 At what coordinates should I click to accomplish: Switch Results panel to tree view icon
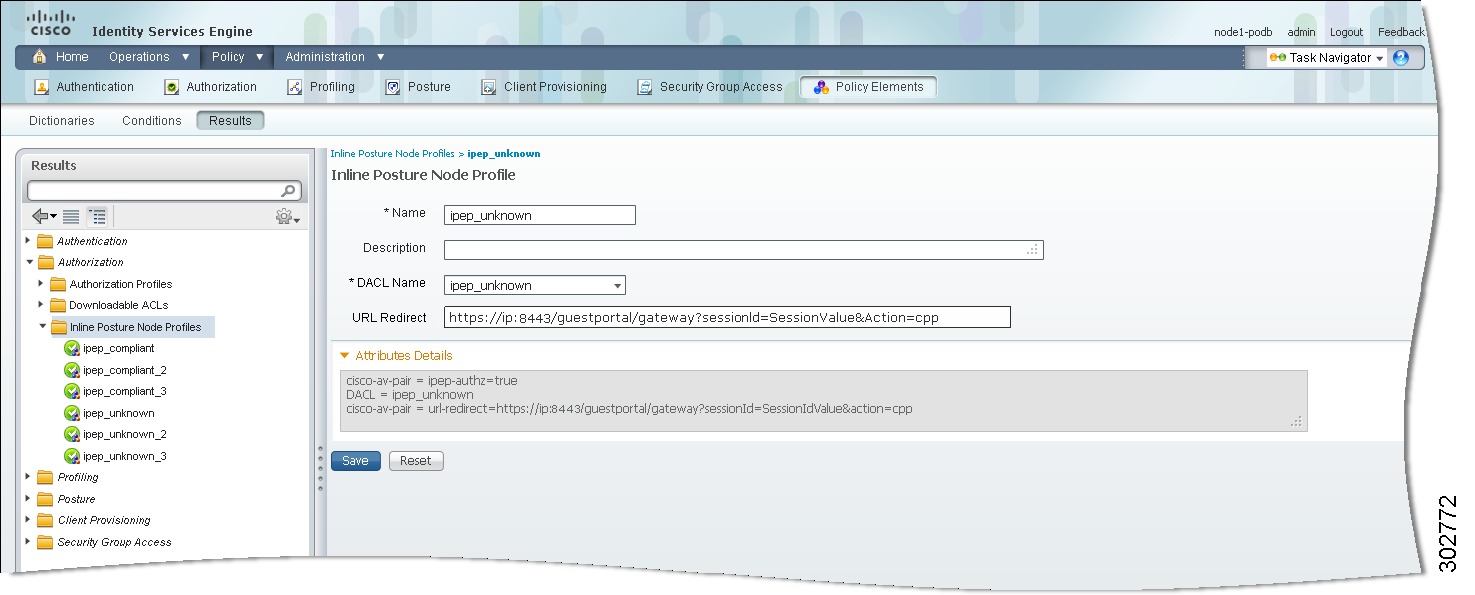click(x=97, y=216)
